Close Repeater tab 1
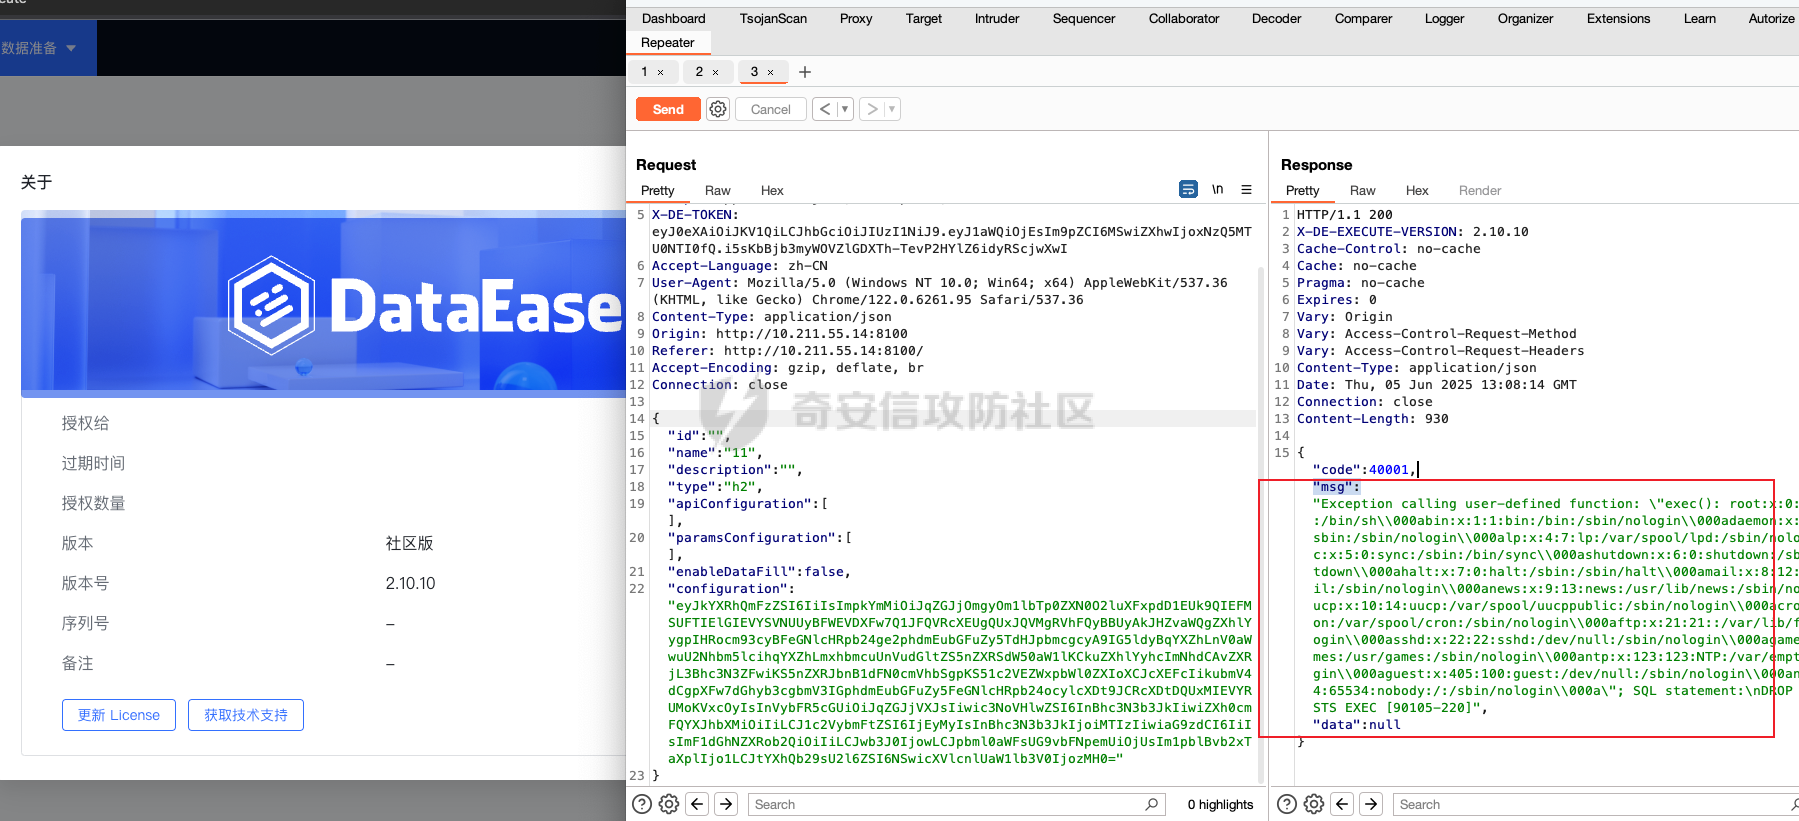The image size is (1799, 821). (x=661, y=72)
